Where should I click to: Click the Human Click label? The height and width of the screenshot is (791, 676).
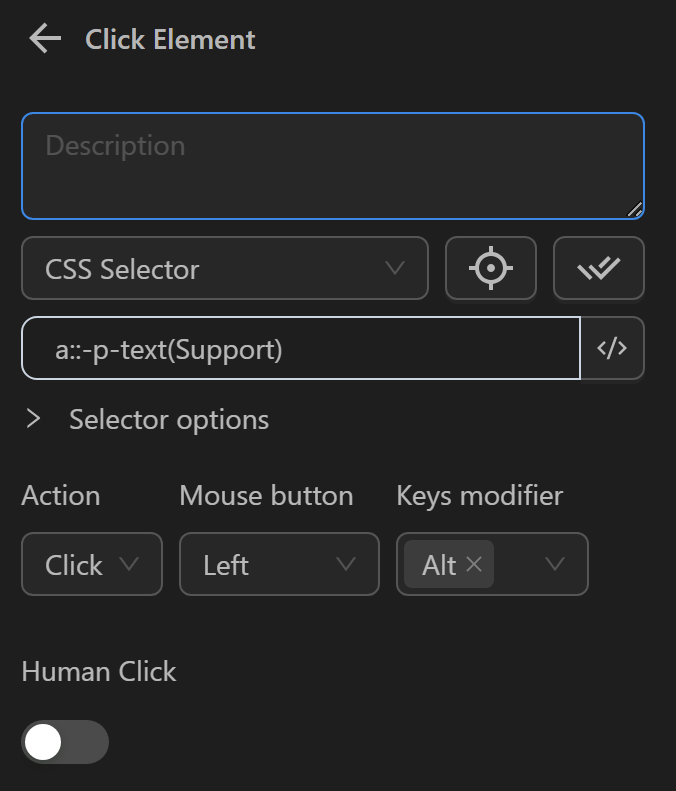(x=98, y=672)
